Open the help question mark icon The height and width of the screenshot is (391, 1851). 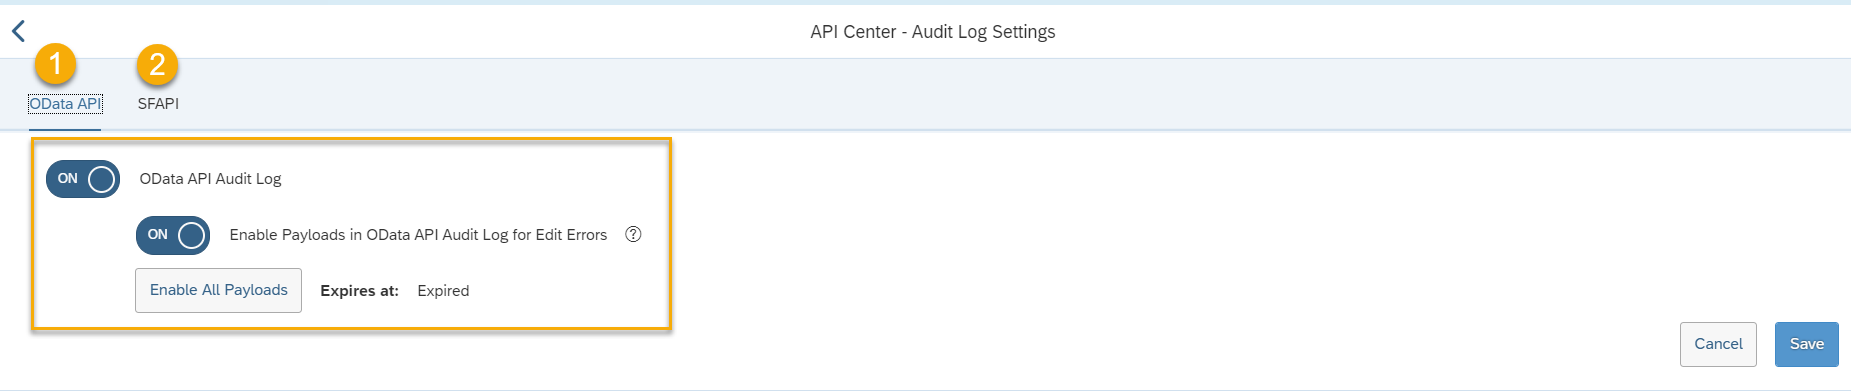pyautogui.click(x=633, y=234)
